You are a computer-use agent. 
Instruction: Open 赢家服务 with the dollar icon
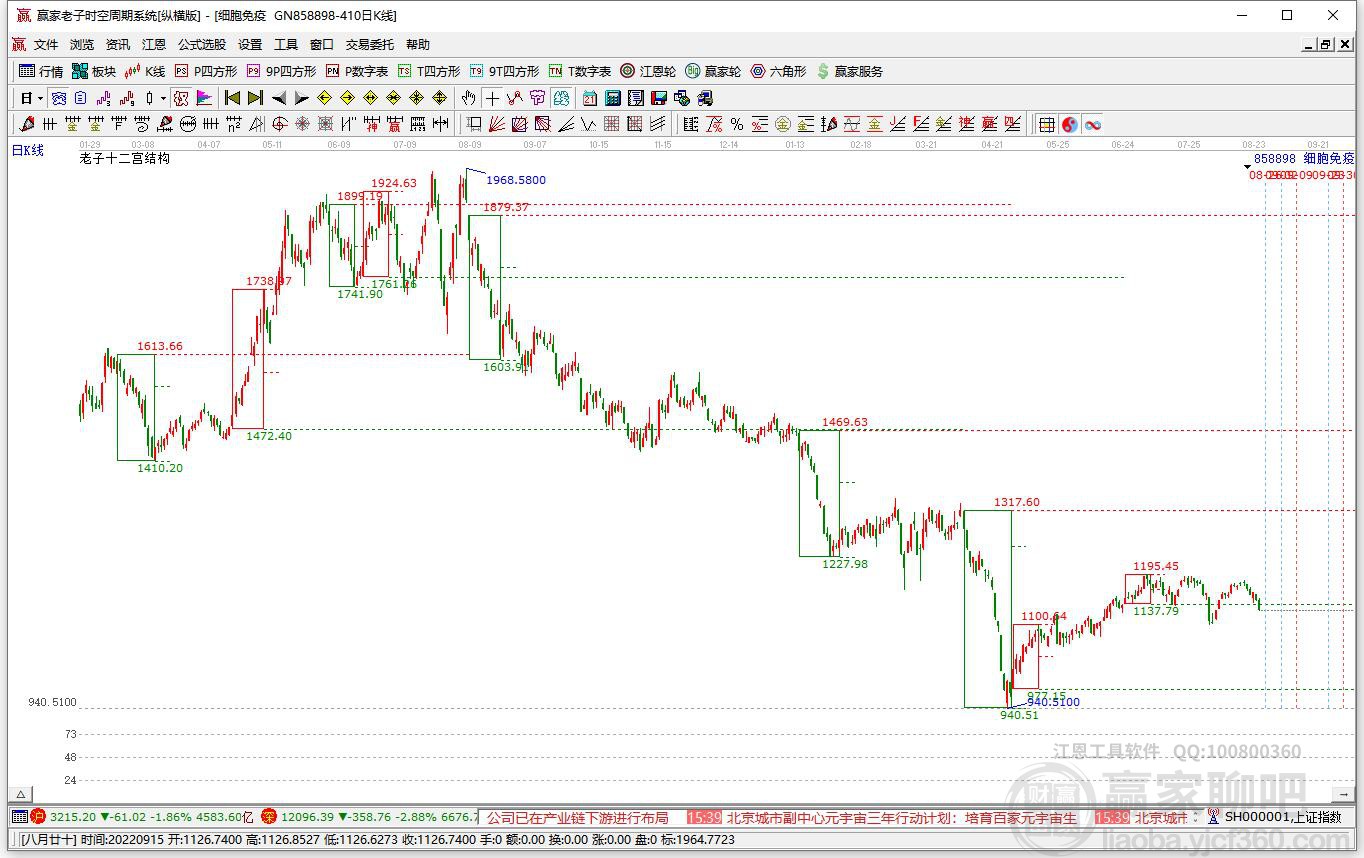pos(850,71)
